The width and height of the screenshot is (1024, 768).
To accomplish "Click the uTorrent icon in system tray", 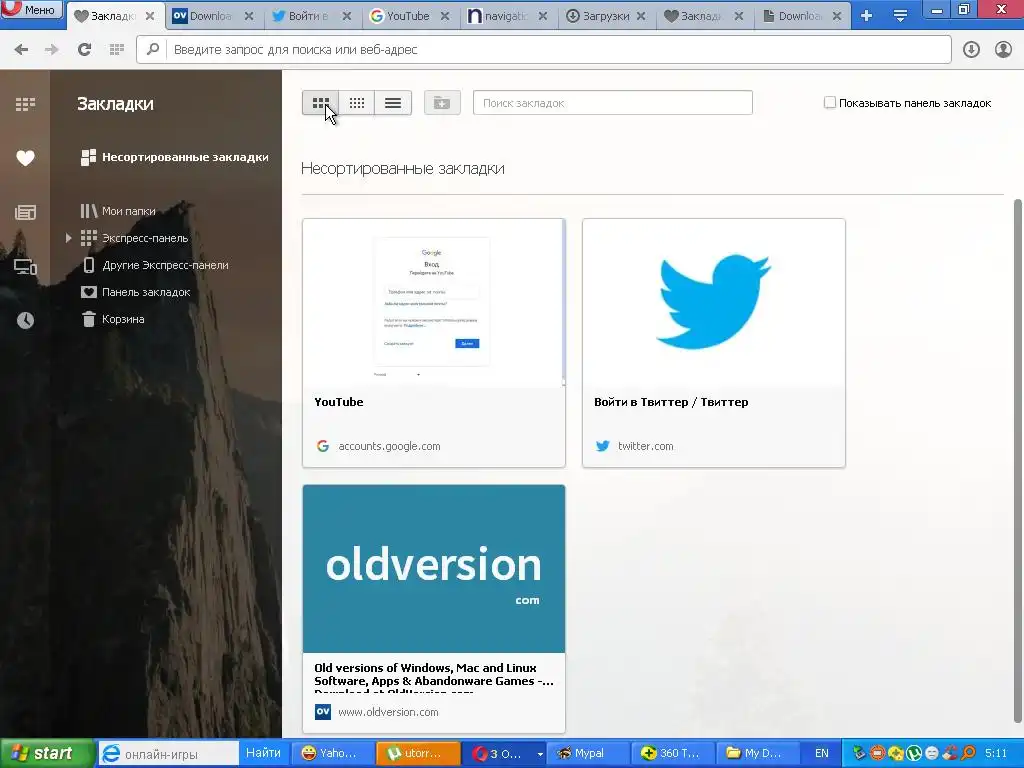I will (x=913, y=753).
